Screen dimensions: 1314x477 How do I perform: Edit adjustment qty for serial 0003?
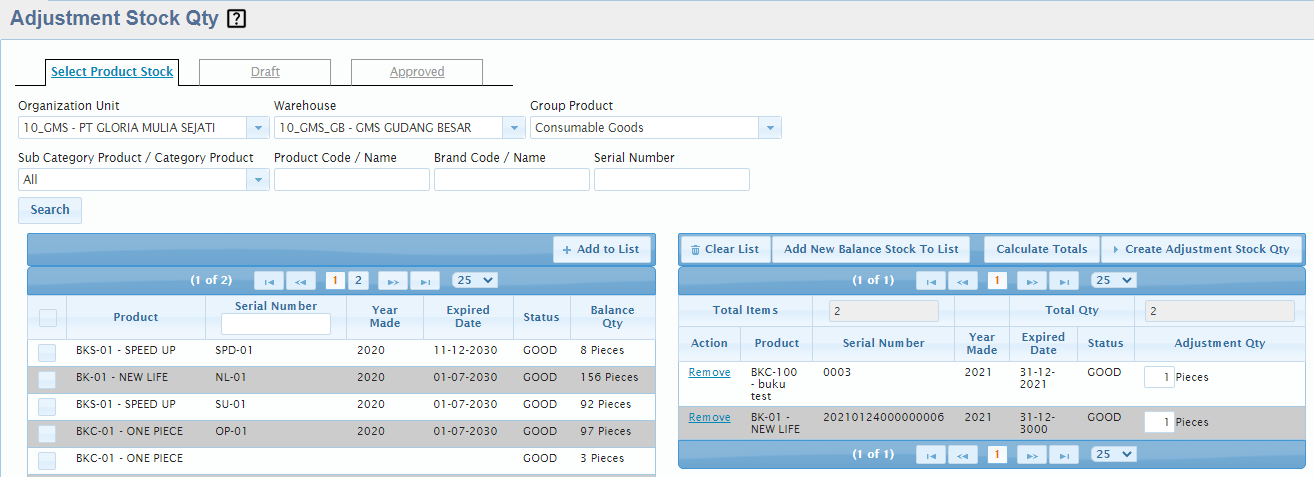coord(1160,377)
